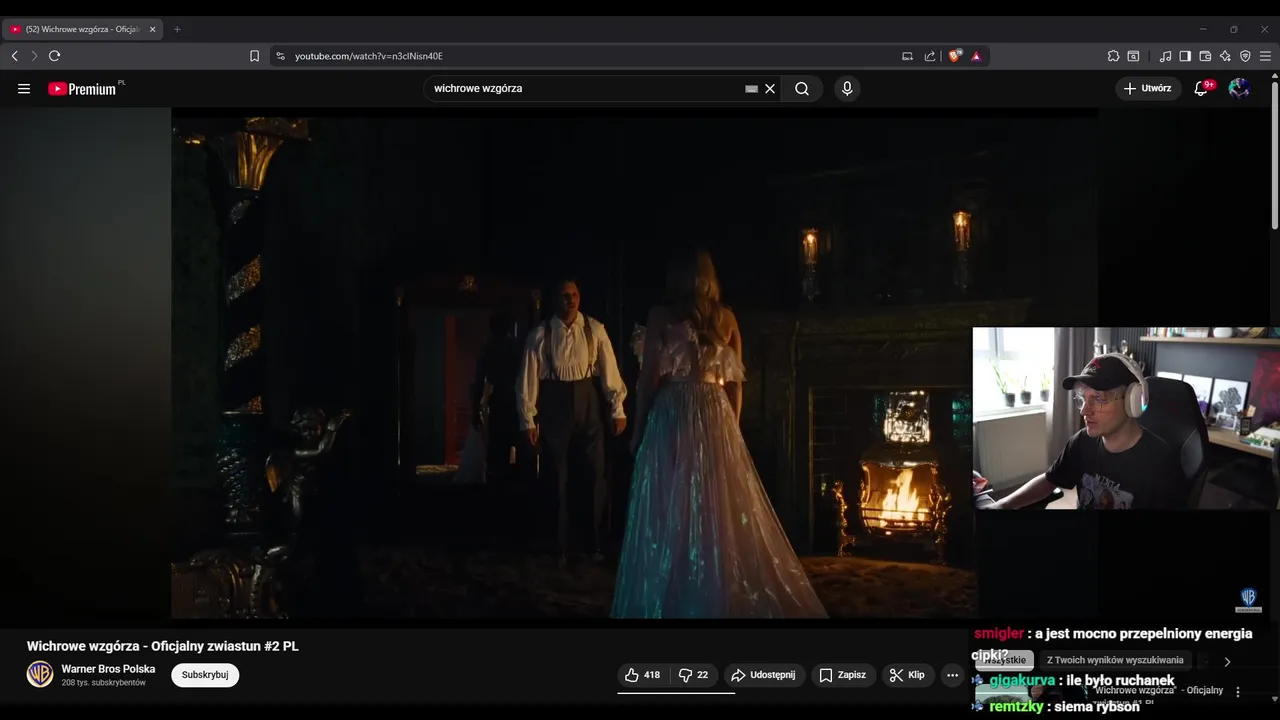Like the video with thumbs up 418

point(642,675)
